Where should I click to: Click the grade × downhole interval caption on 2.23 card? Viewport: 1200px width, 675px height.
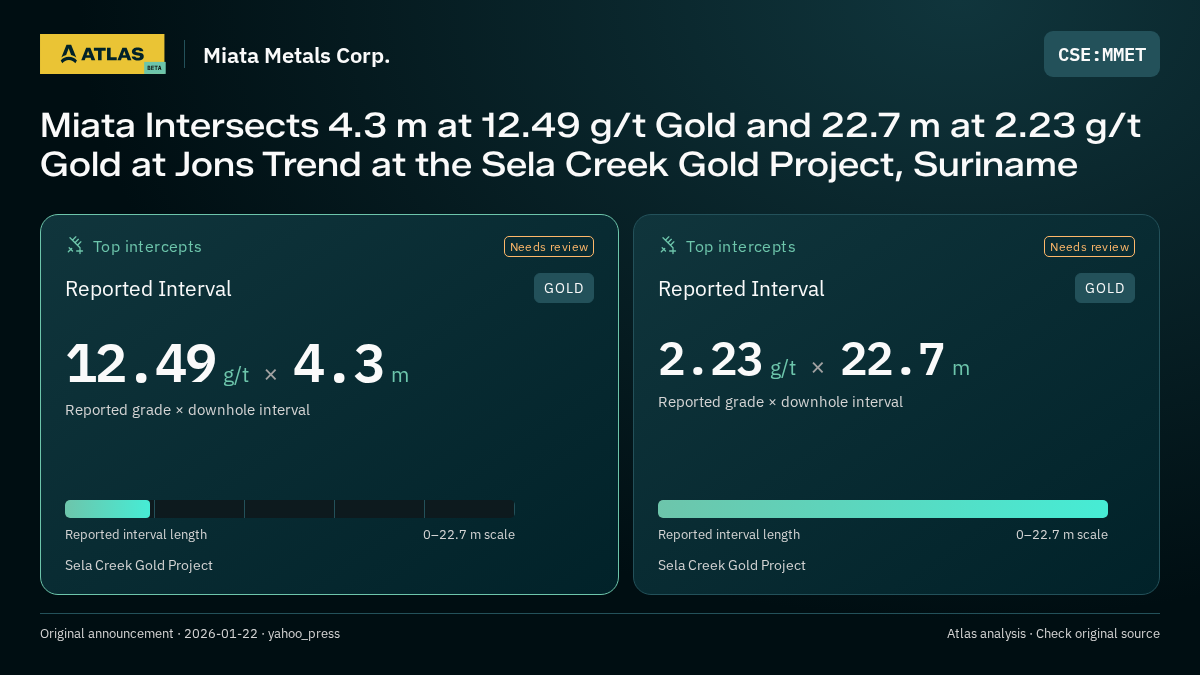pos(780,402)
